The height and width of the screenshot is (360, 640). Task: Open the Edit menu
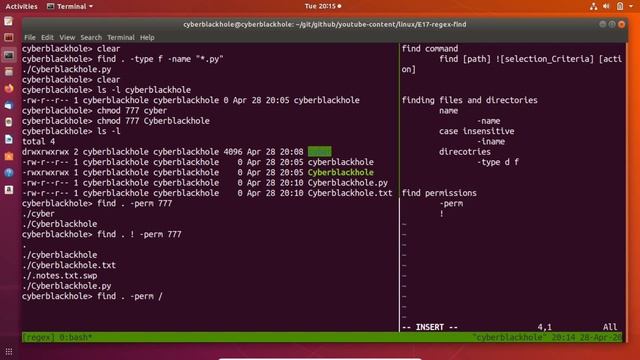(x=47, y=37)
